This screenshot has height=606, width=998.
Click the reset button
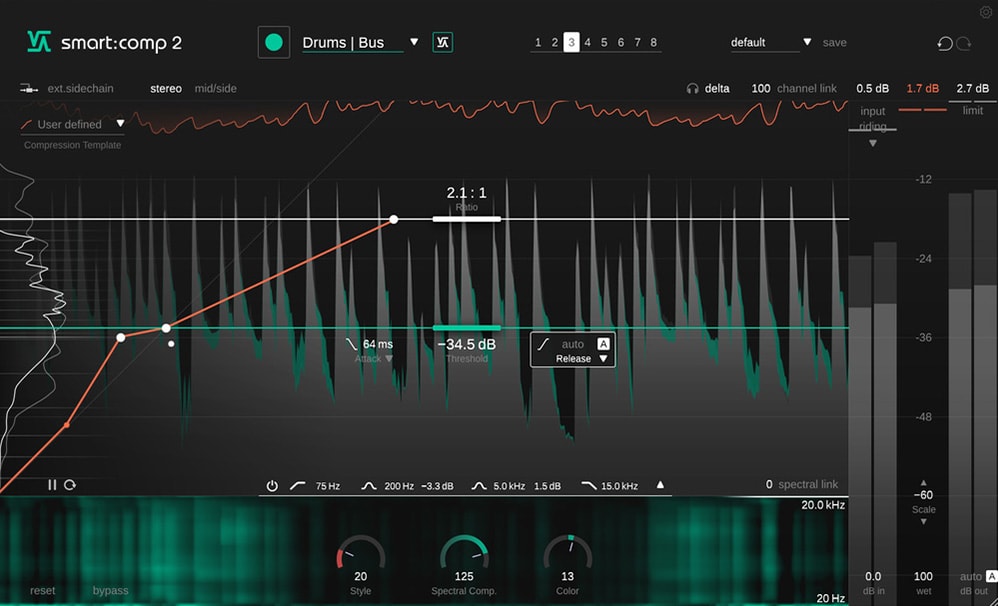(43, 591)
